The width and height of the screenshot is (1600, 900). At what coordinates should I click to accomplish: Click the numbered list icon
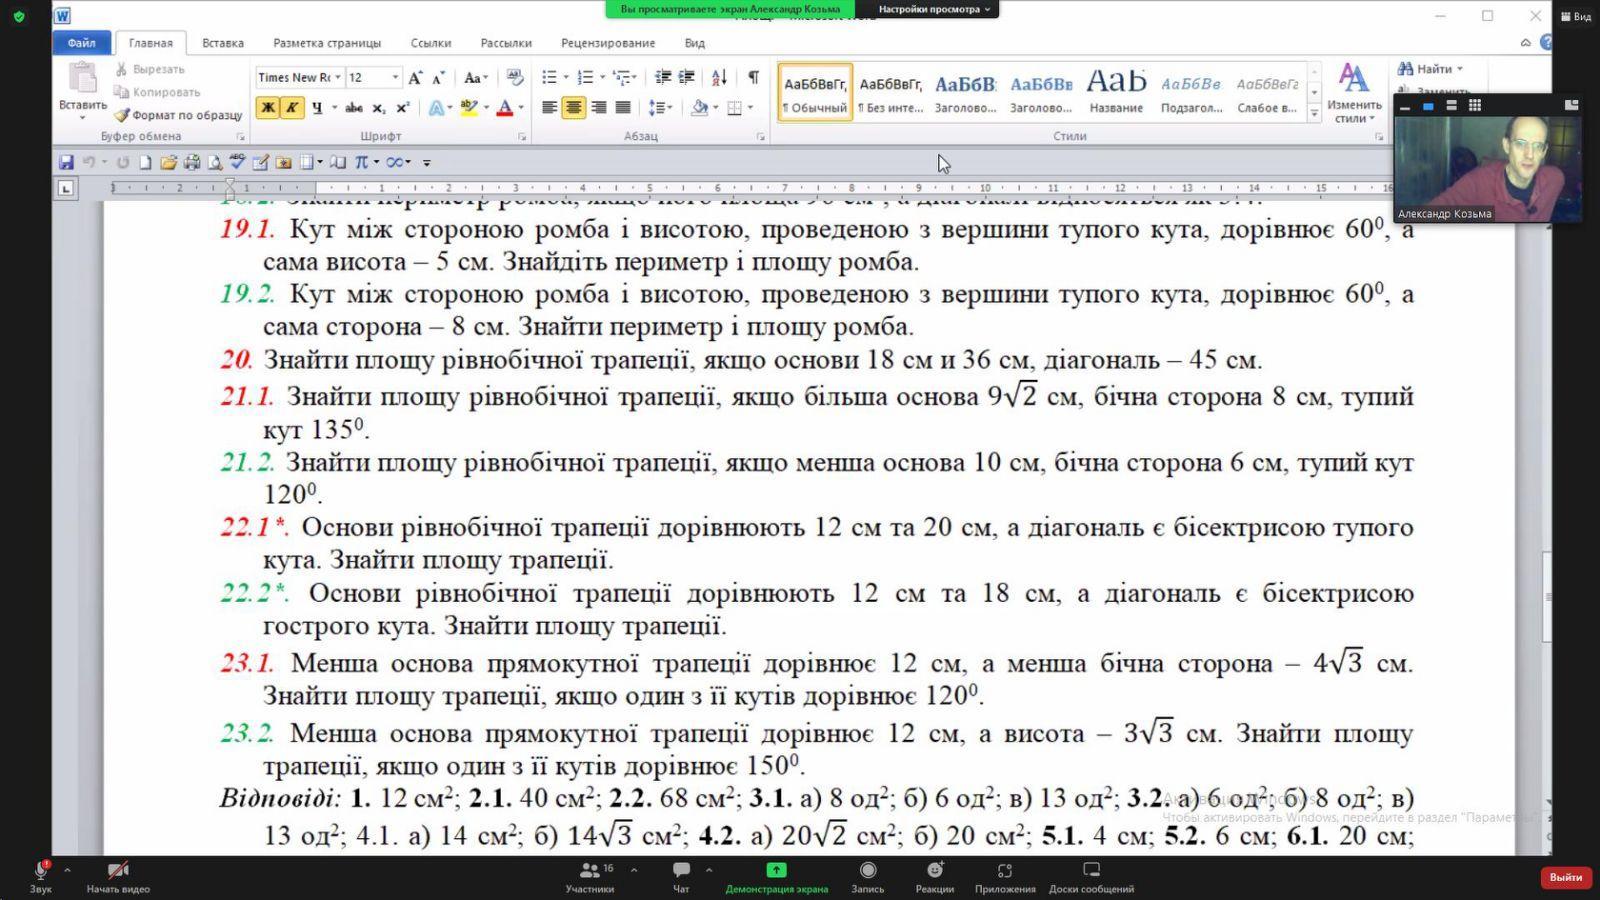coord(586,77)
